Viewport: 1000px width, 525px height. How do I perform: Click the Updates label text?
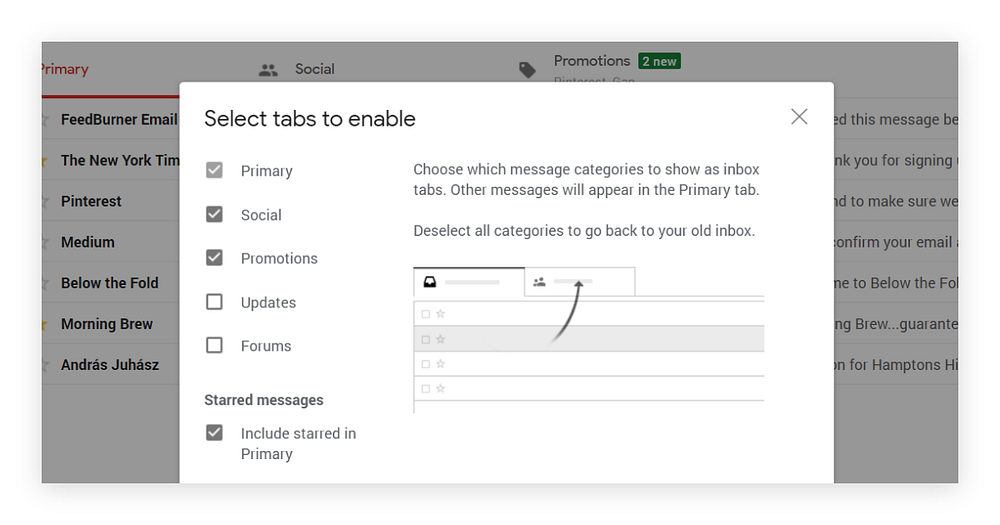tap(268, 302)
